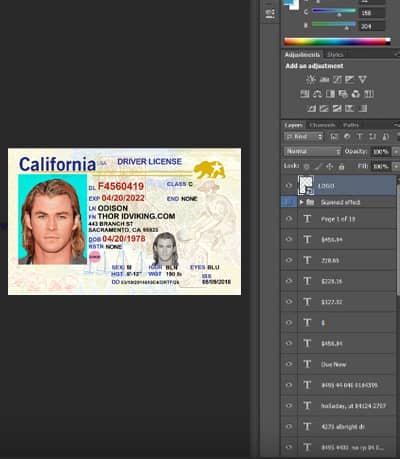Screen dimensions: 400x459
Task: Add a Vibrance adjustment layer
Action: 362,79
